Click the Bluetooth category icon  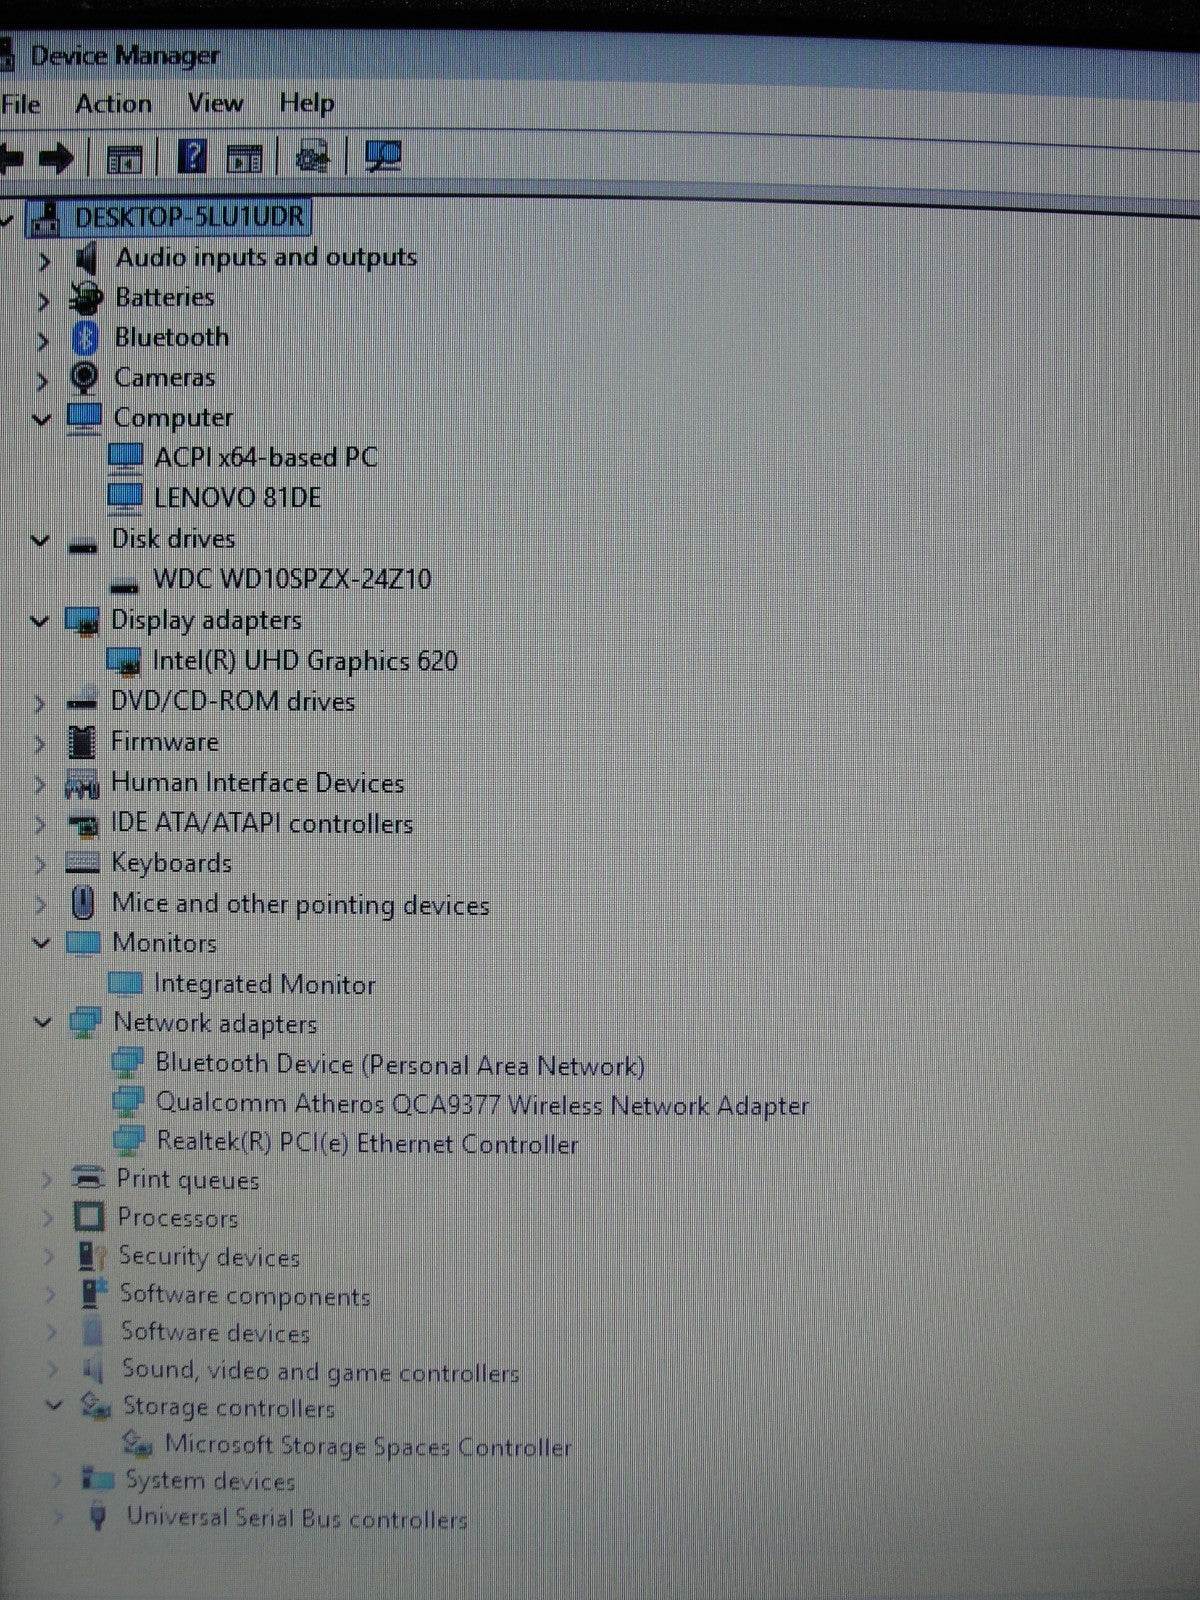[85, 338]
